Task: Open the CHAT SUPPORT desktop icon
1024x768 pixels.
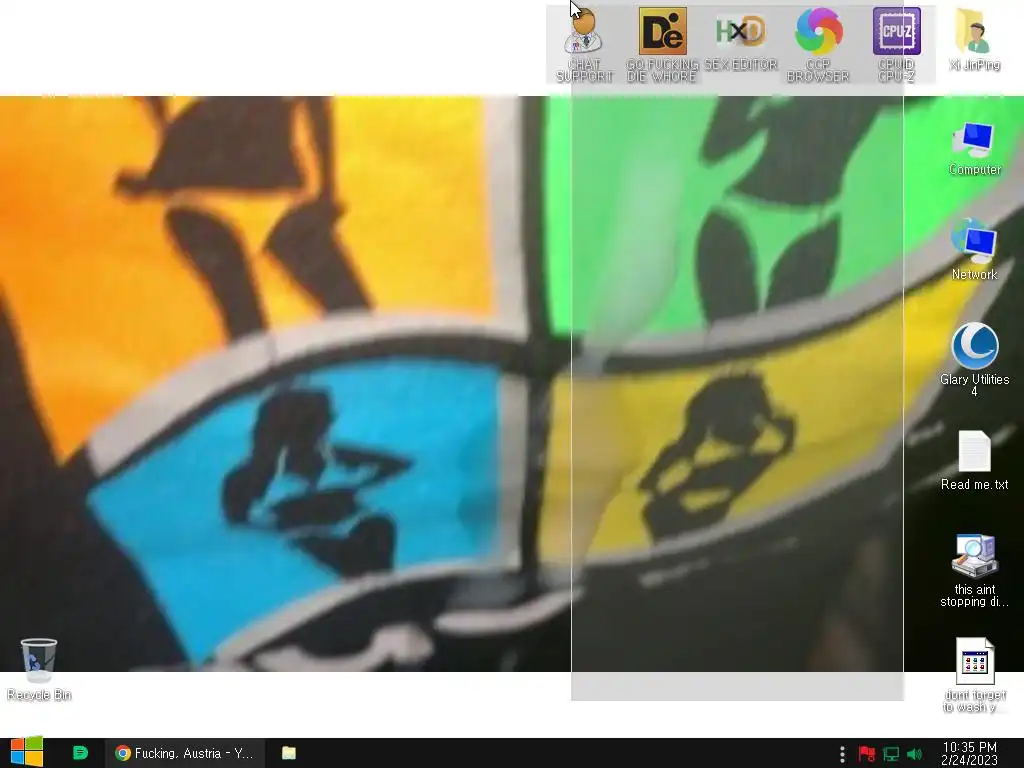Action: pos(584,44)
